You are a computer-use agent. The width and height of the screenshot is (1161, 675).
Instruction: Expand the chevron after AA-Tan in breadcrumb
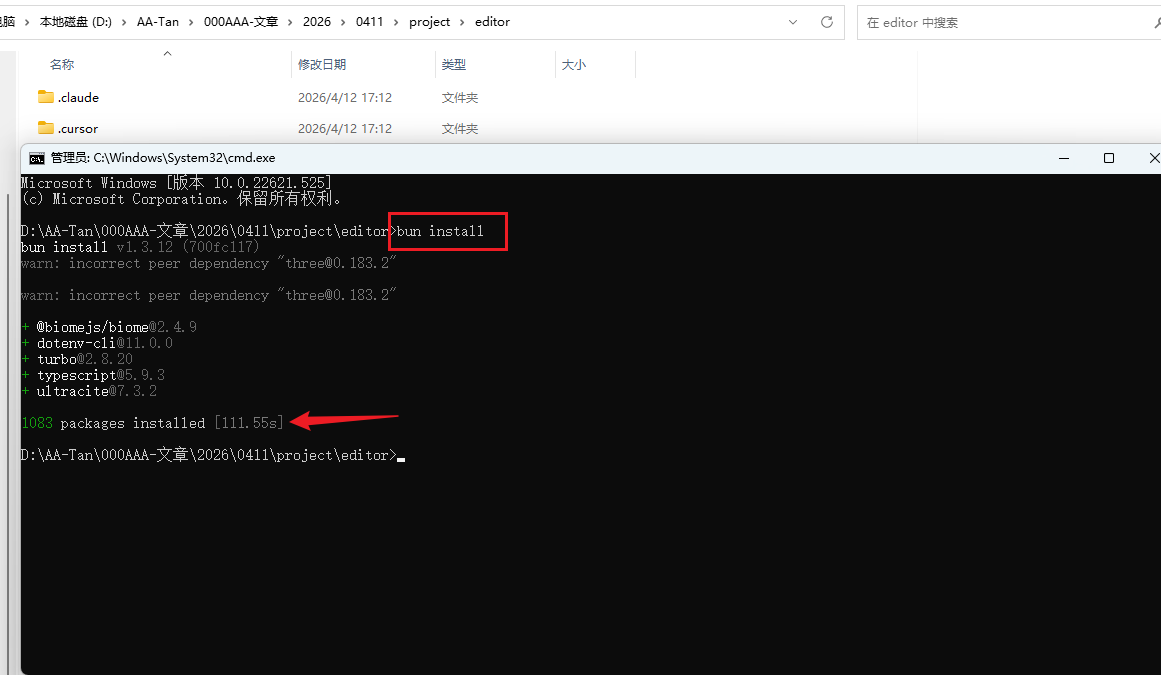pyautogui.click(x=192, y=22)
